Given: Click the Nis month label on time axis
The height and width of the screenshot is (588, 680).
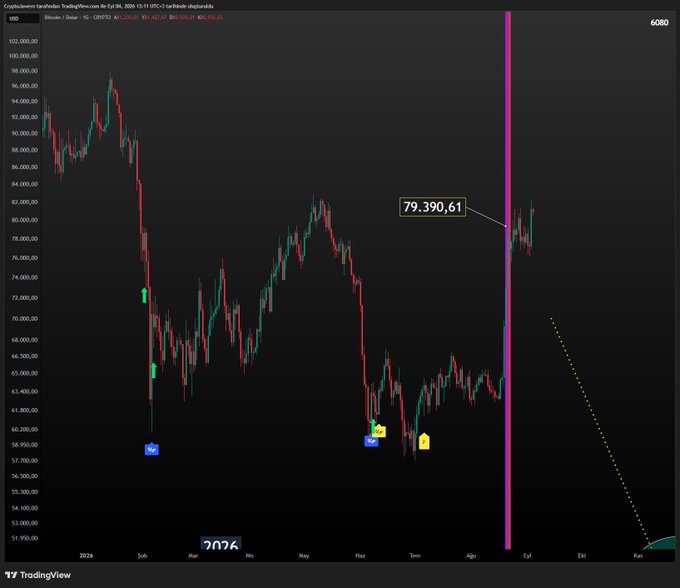Looking at the screenshot, I should [249, 555].
